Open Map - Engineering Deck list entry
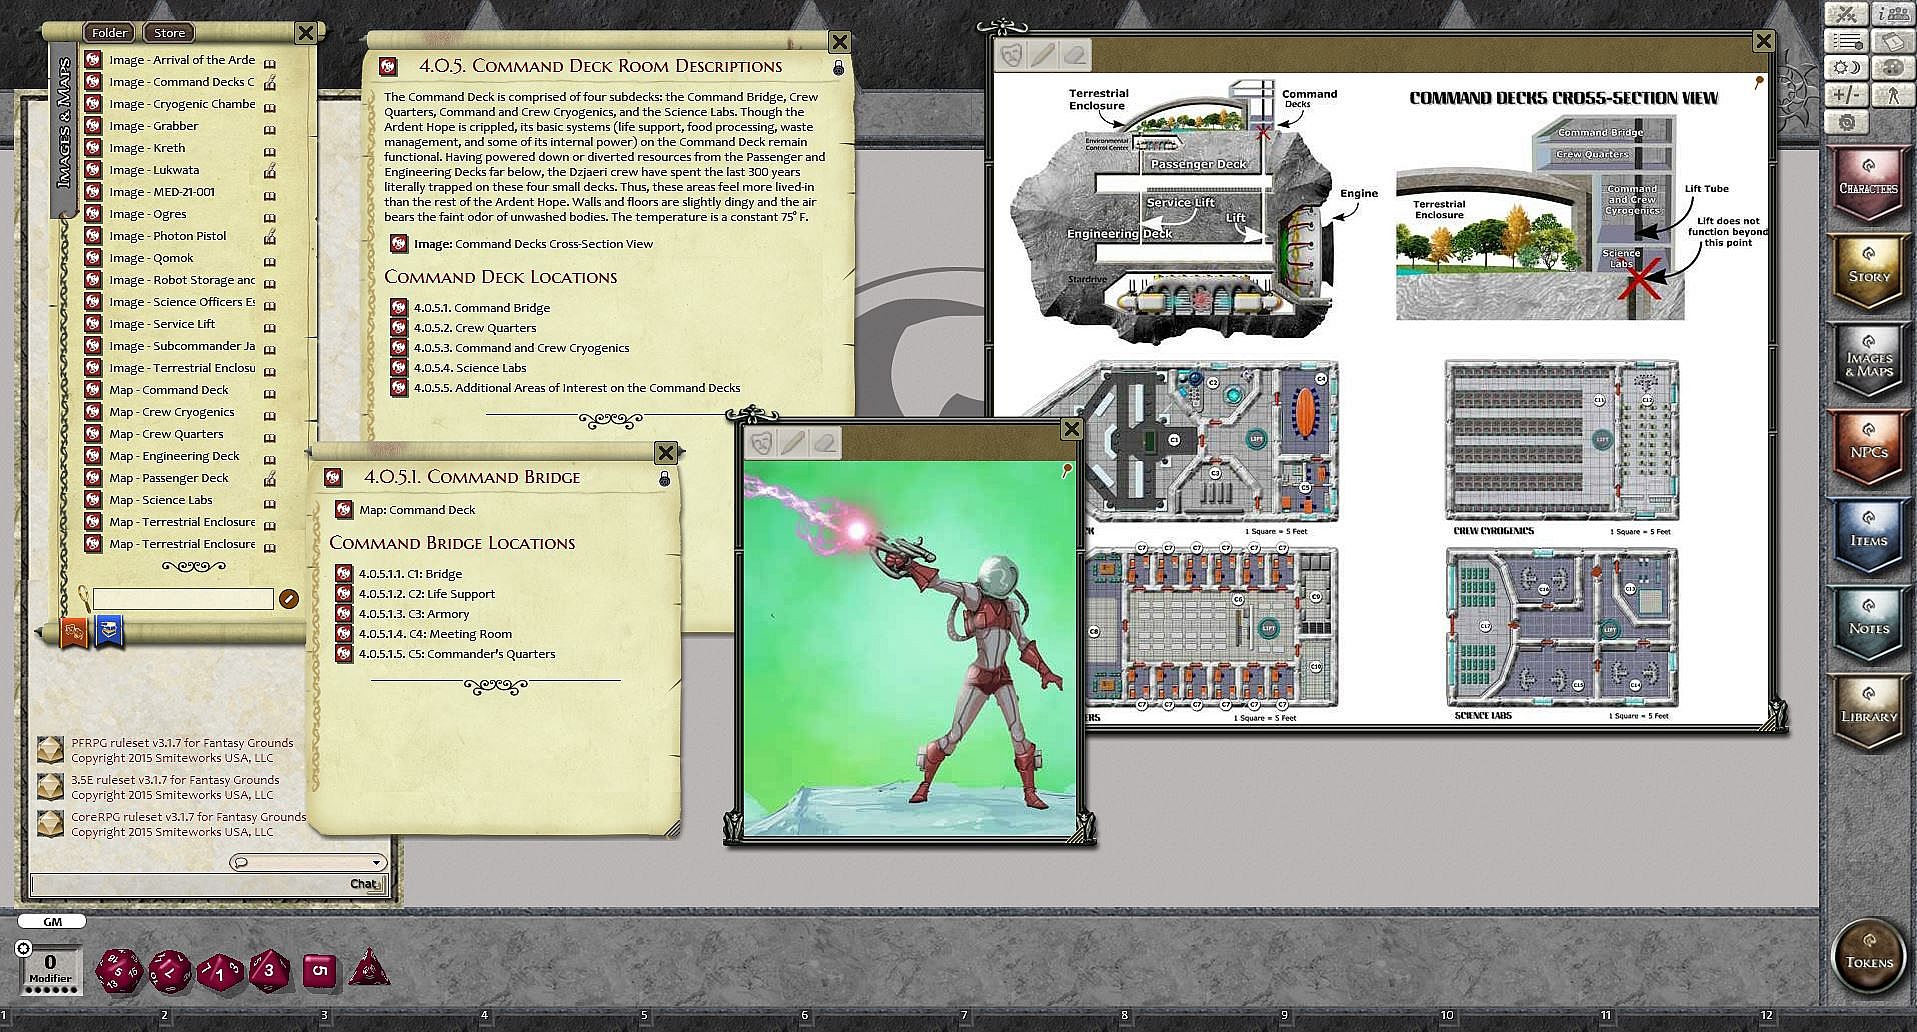Screen dimensions: 1917x1032 coord(175,456)
